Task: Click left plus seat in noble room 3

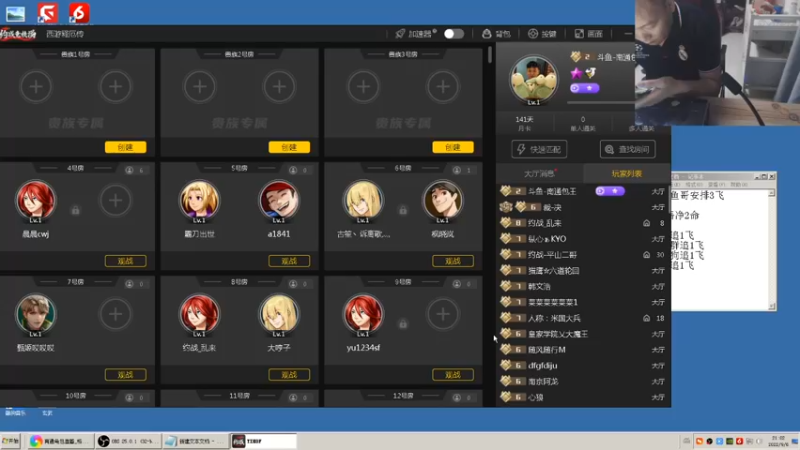Action: click(x=363, y=87)
